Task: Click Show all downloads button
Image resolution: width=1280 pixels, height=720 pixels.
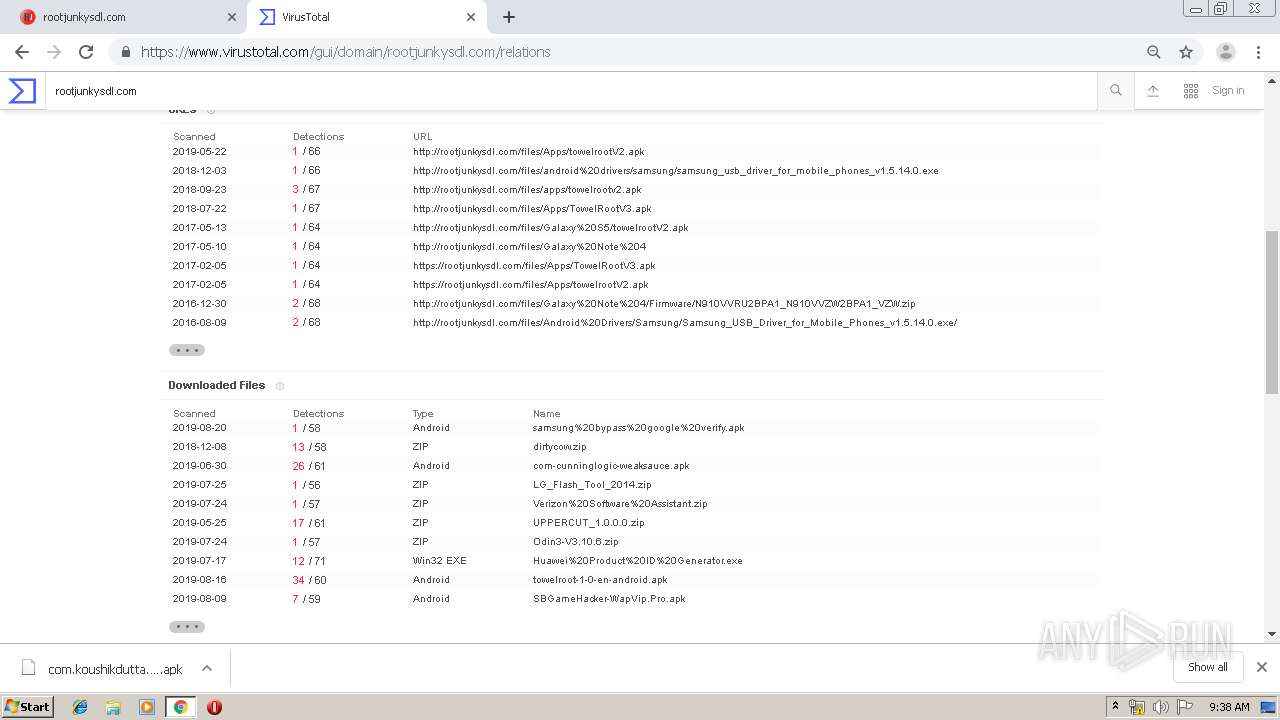Action: pos(1208,667)
